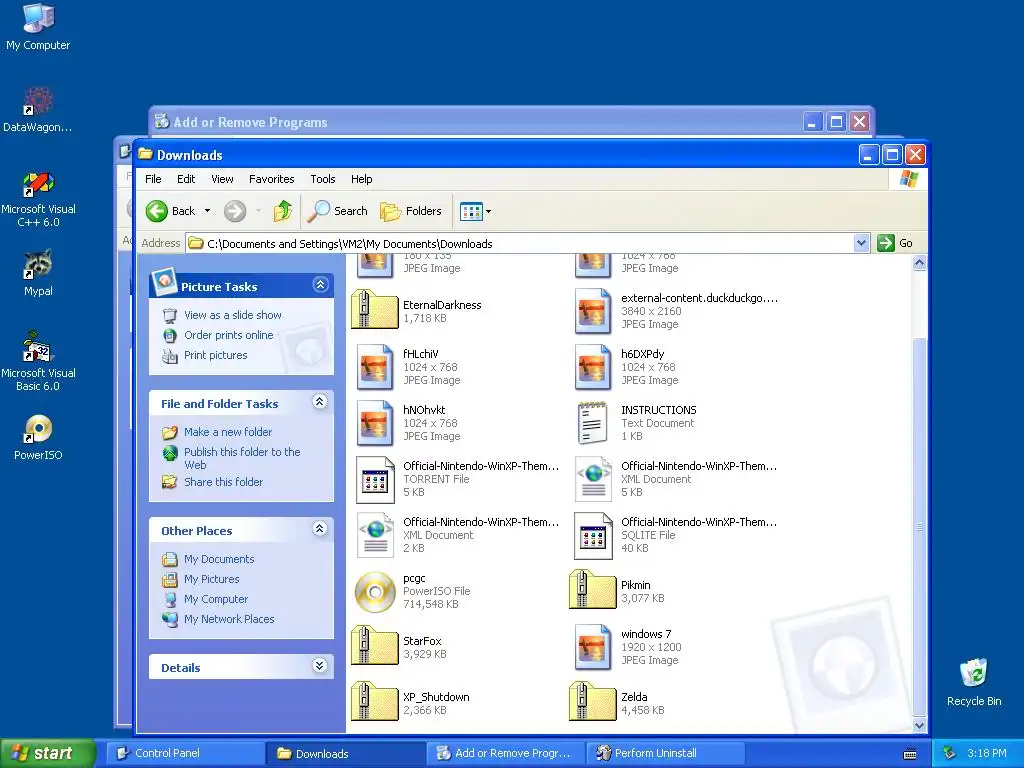Go to My Pictures in Other Places
The width and height of the screenshot is (1024, 768).
tap(212, 579)
